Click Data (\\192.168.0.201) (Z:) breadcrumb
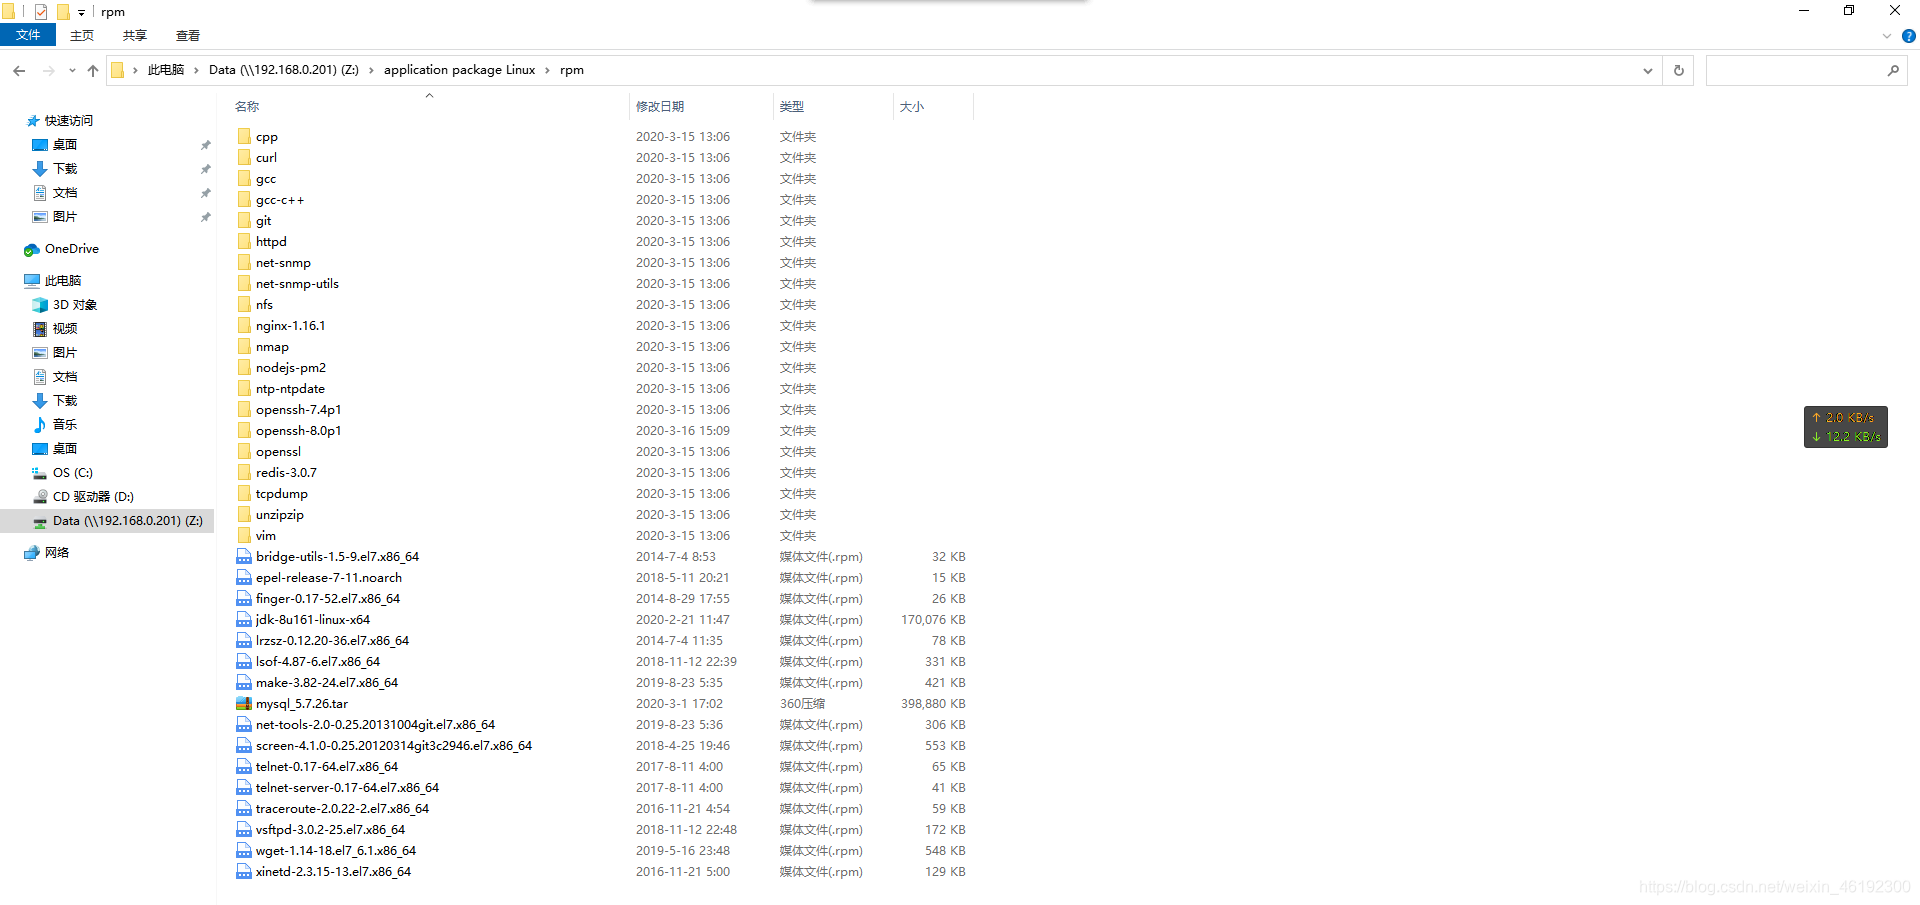Image resolution: width=1920 pixels, height=905 pixels. (x=284, y=70)
